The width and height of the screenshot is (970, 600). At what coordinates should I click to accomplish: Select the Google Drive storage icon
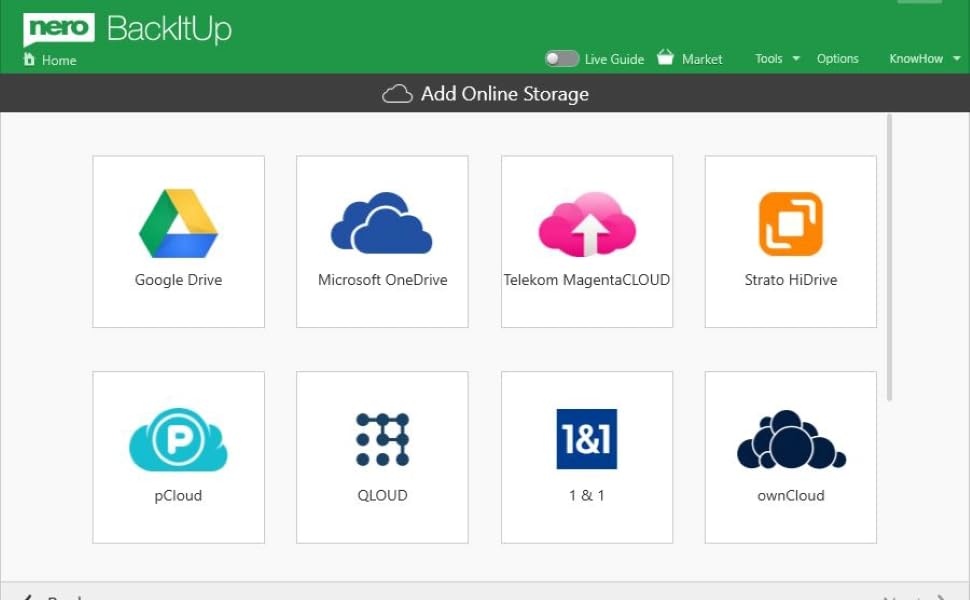click(178, 224)
